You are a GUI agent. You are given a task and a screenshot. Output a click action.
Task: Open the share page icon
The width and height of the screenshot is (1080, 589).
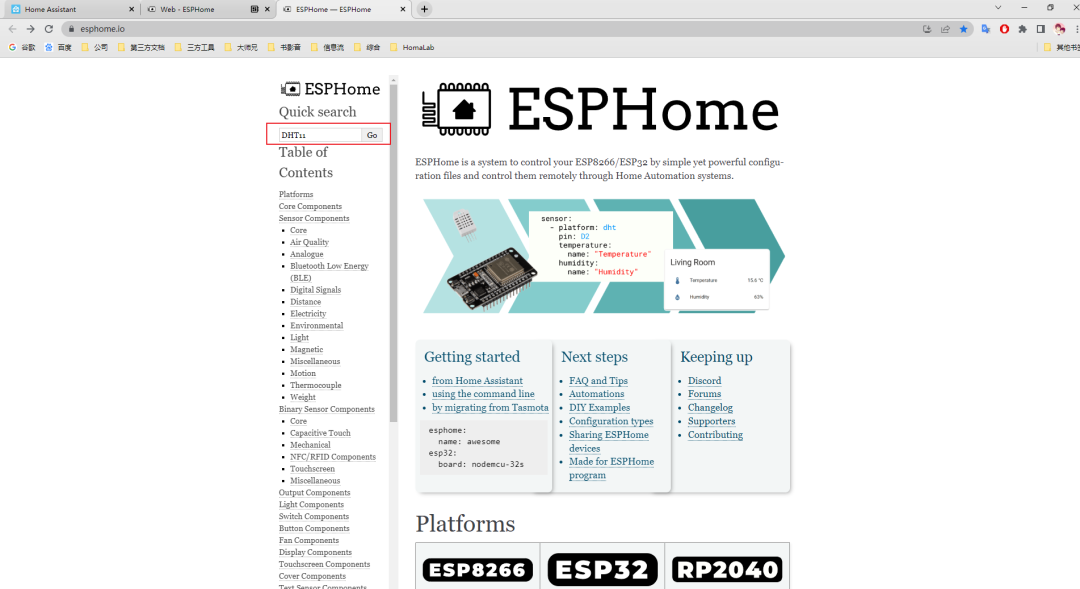(944, 28)
